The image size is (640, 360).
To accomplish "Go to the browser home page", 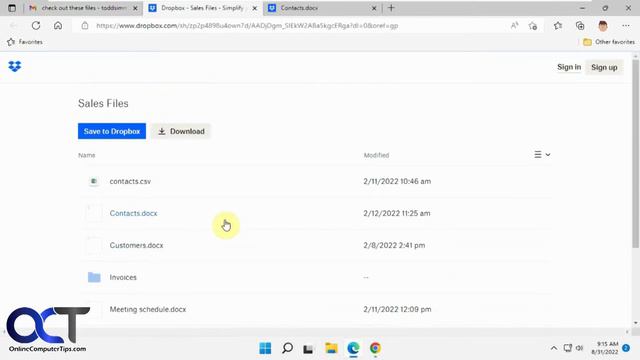I will click(x=58, y=26).
